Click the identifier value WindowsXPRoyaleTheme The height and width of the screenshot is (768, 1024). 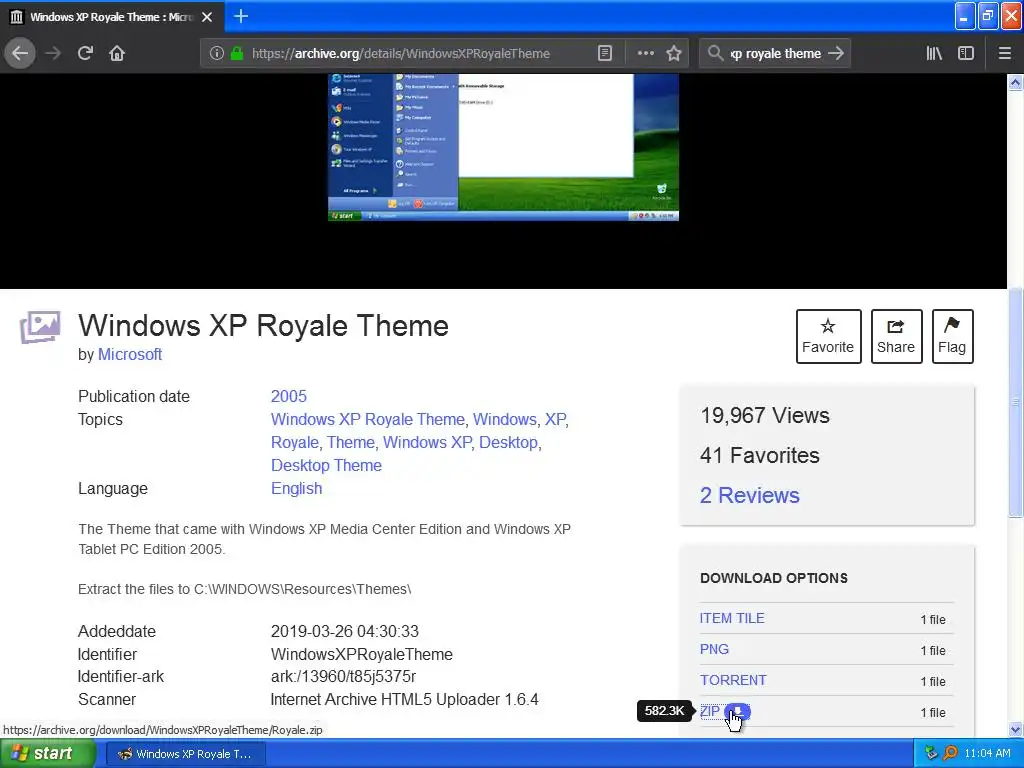pyautogui.click(x=362, y=654)
